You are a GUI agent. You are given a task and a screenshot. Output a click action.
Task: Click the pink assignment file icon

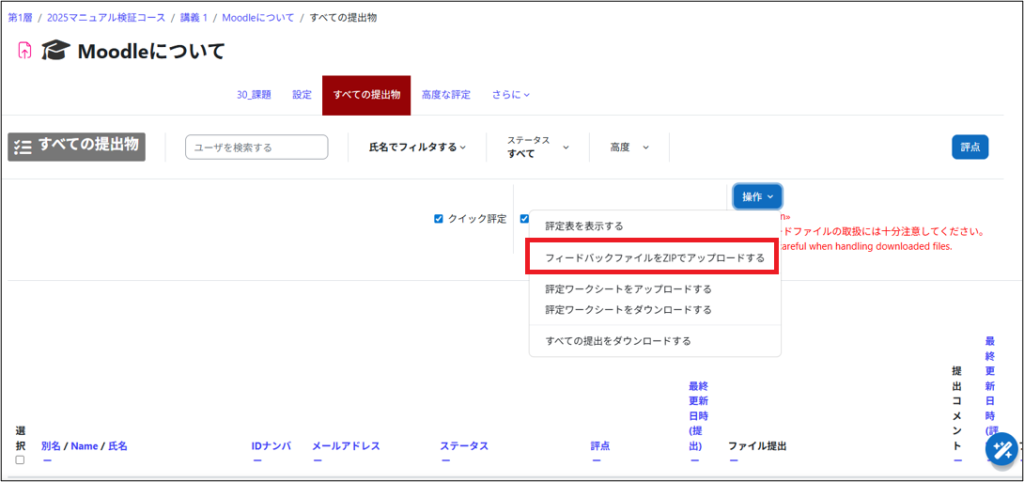click(x=24, y=50)
